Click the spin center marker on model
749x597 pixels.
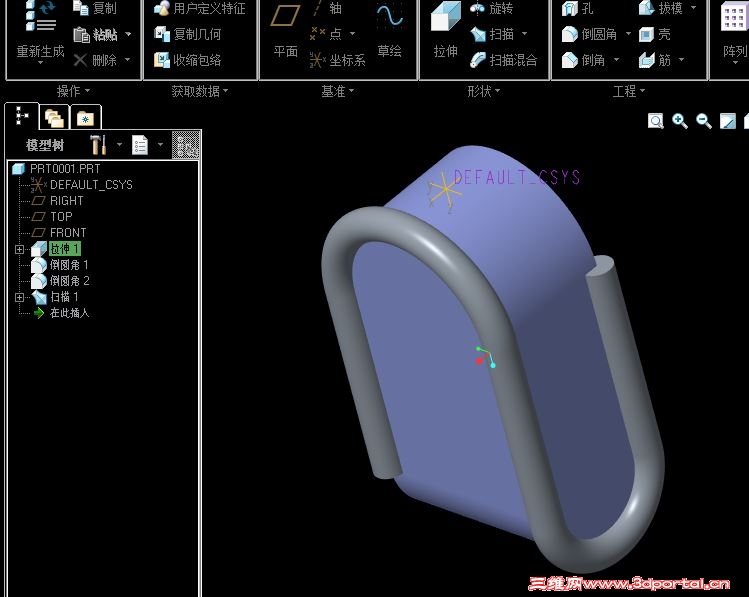click(x=485, y=357)
